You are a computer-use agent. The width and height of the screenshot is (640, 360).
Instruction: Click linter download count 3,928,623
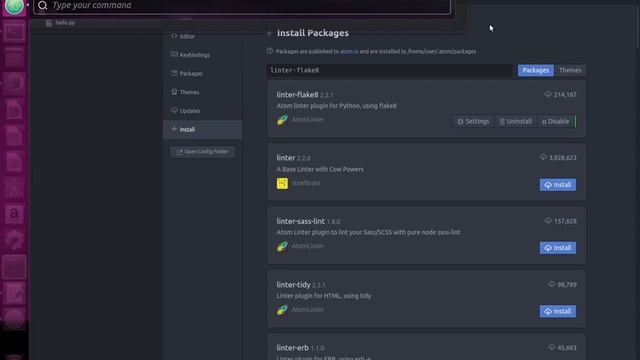pos(558,158)
